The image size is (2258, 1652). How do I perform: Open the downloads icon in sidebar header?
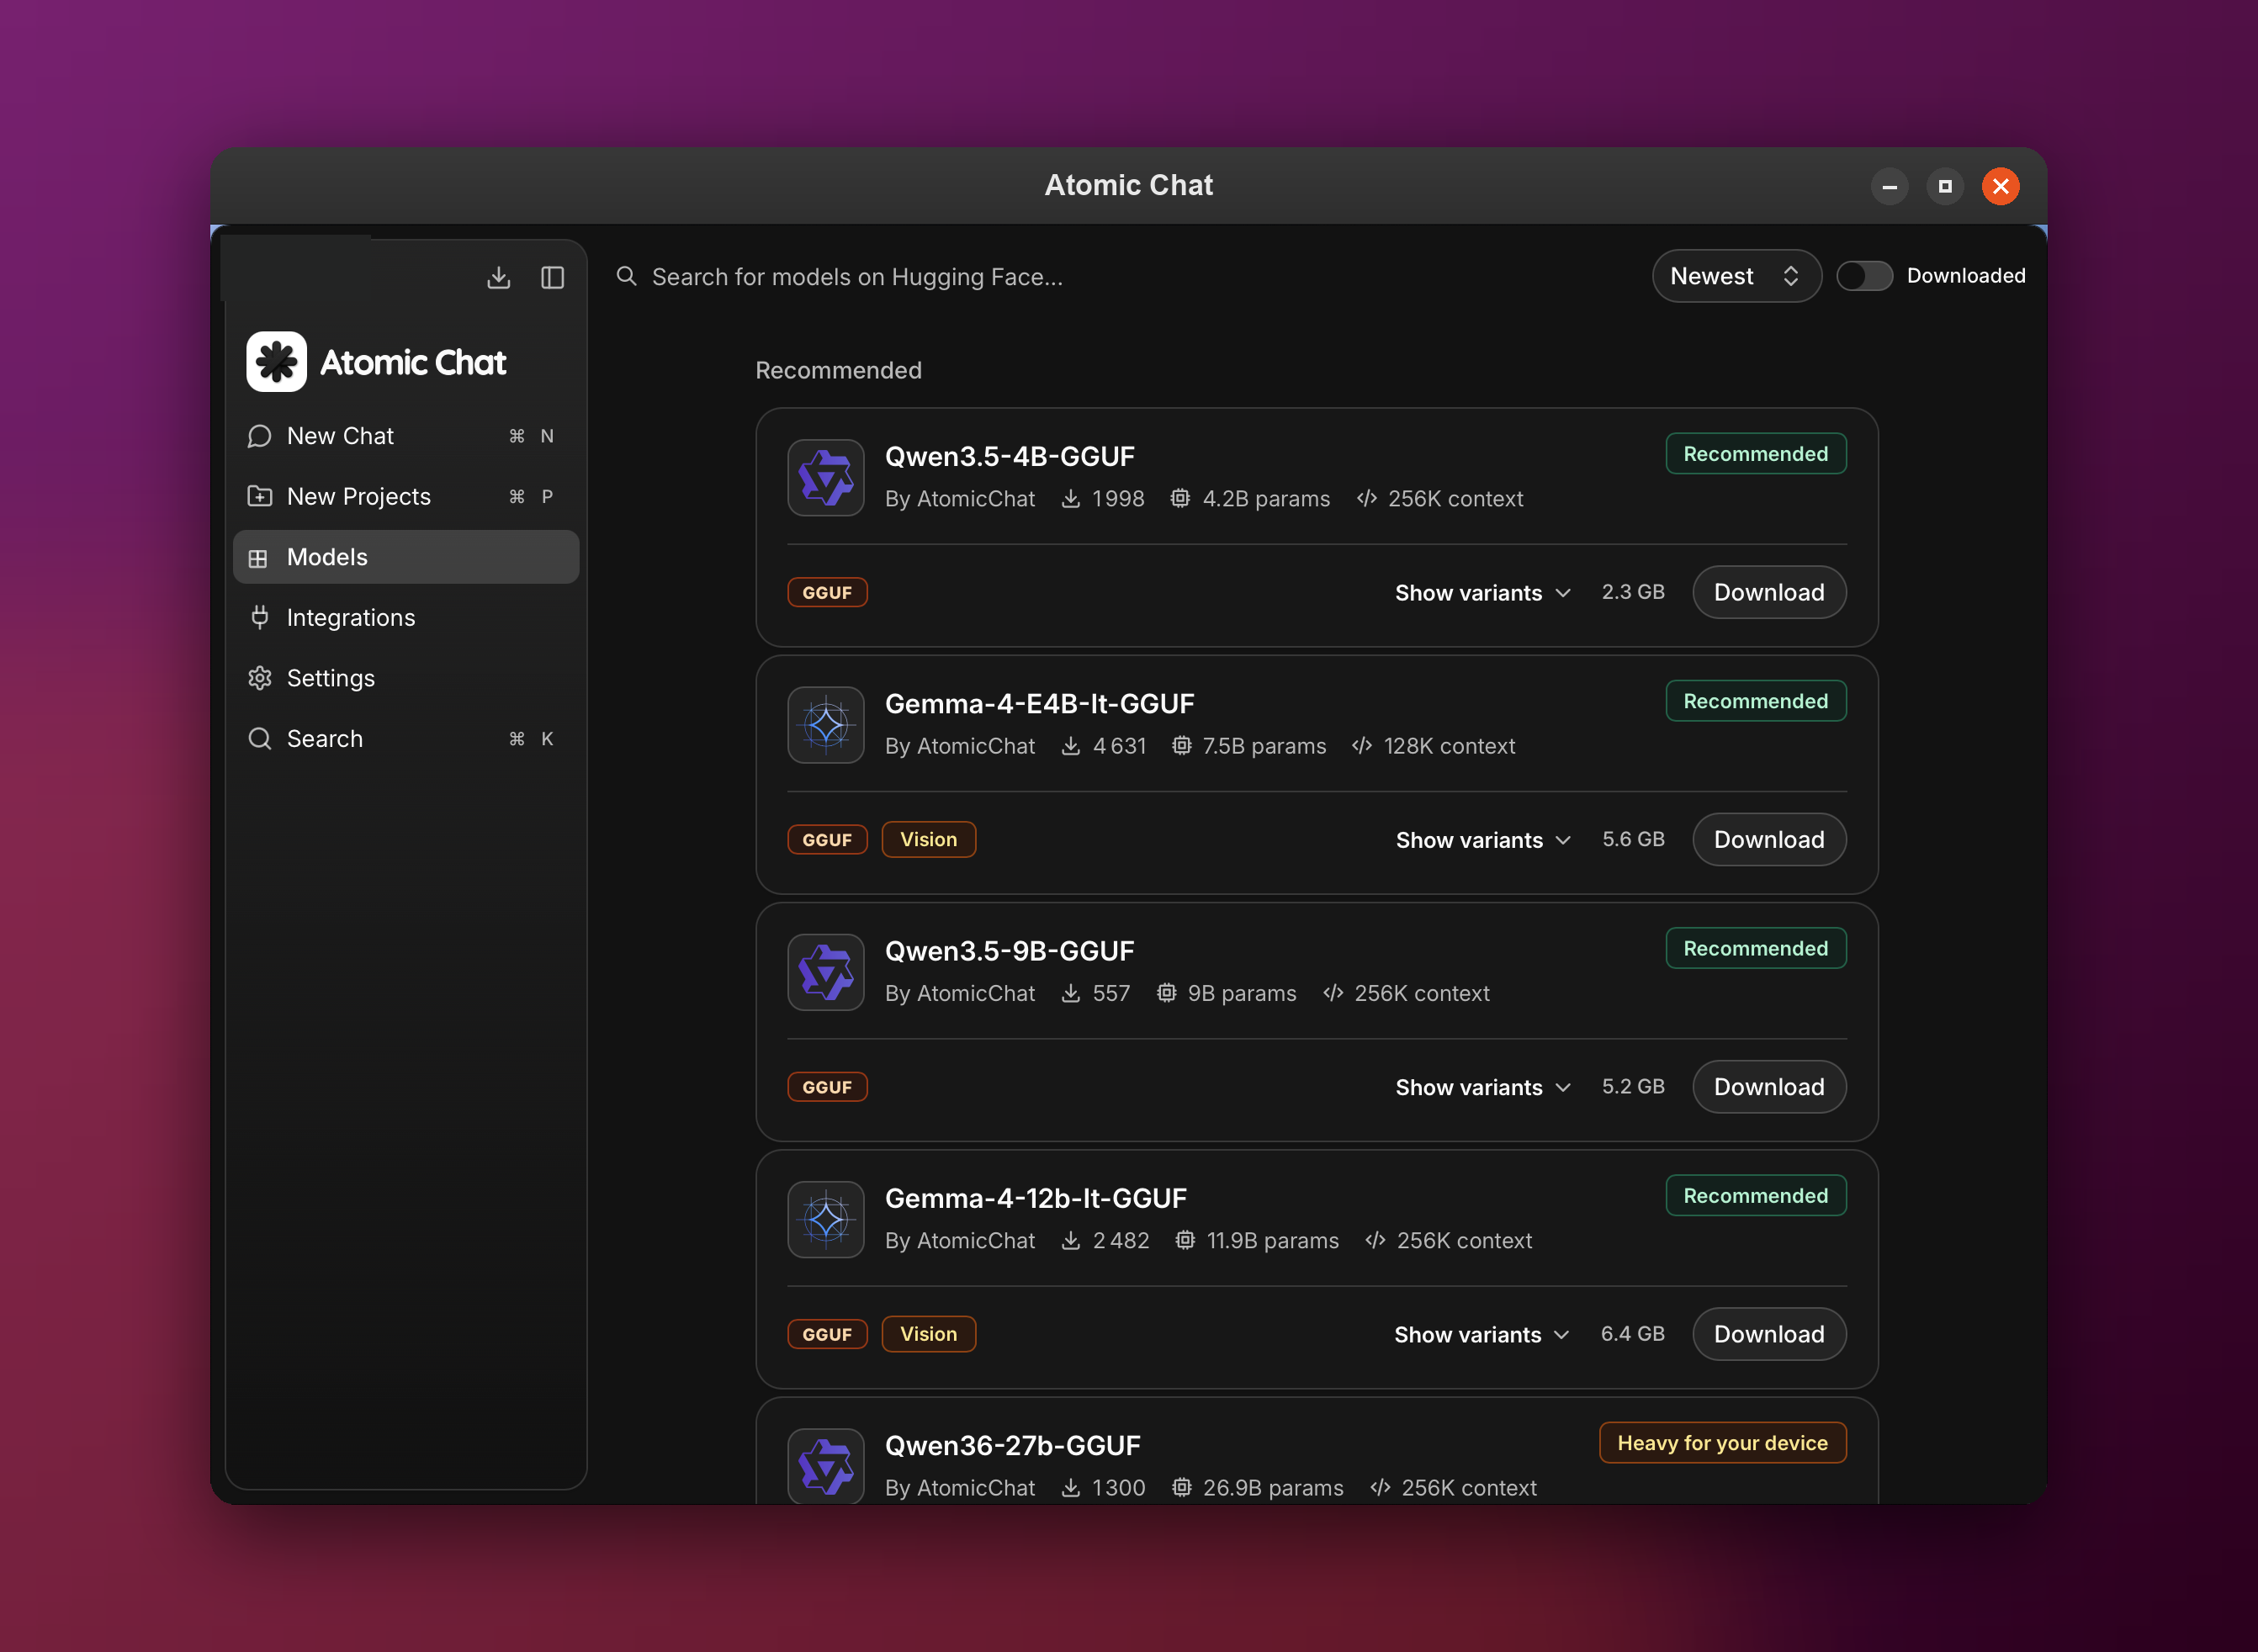(498, 277)
